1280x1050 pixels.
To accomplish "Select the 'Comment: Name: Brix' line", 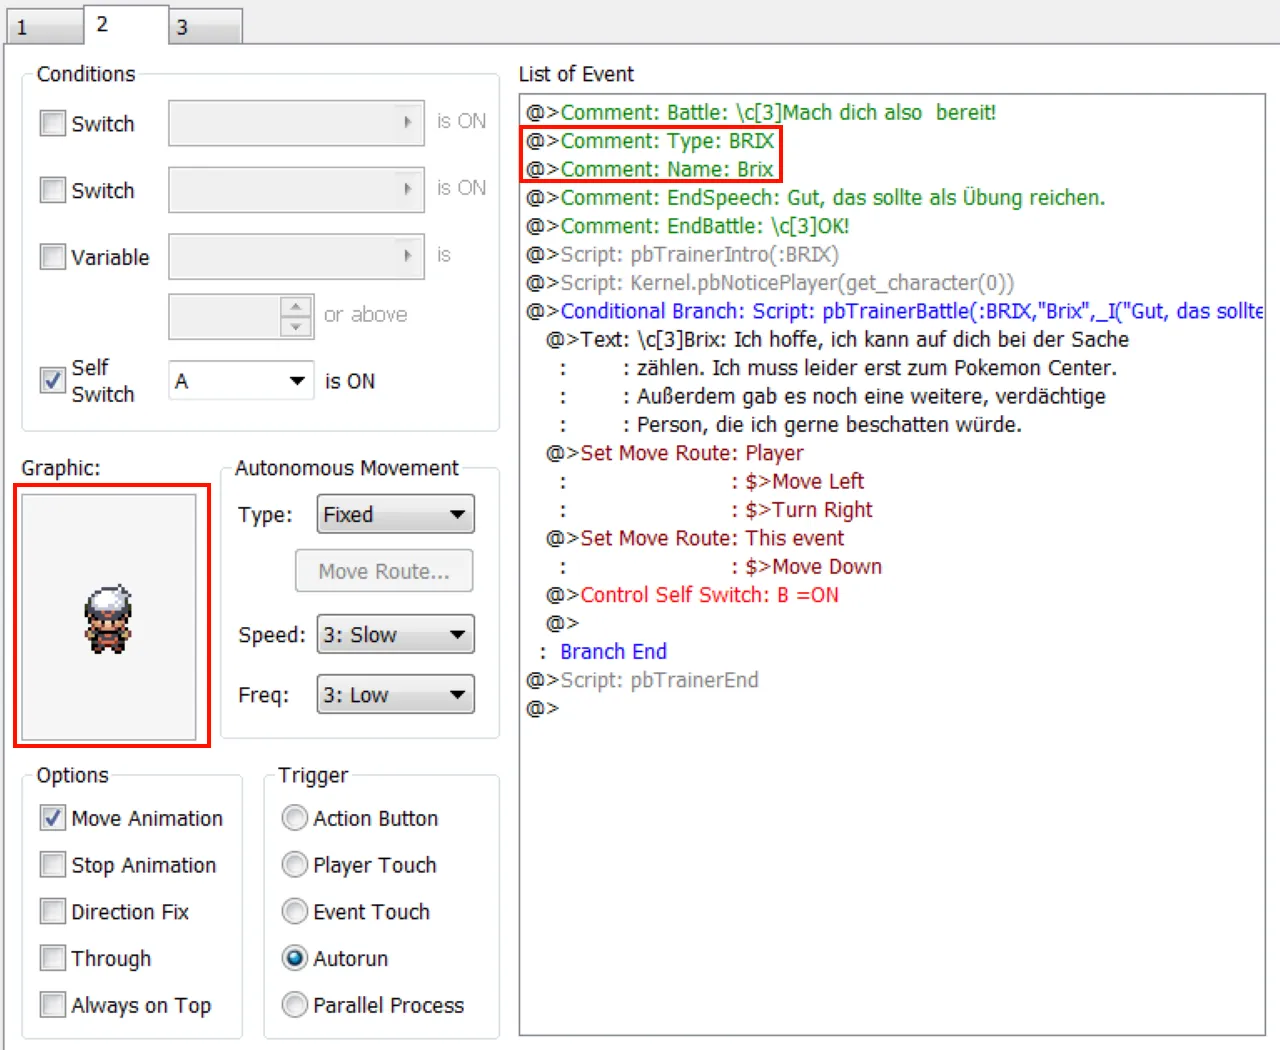I will pos(650,169).
